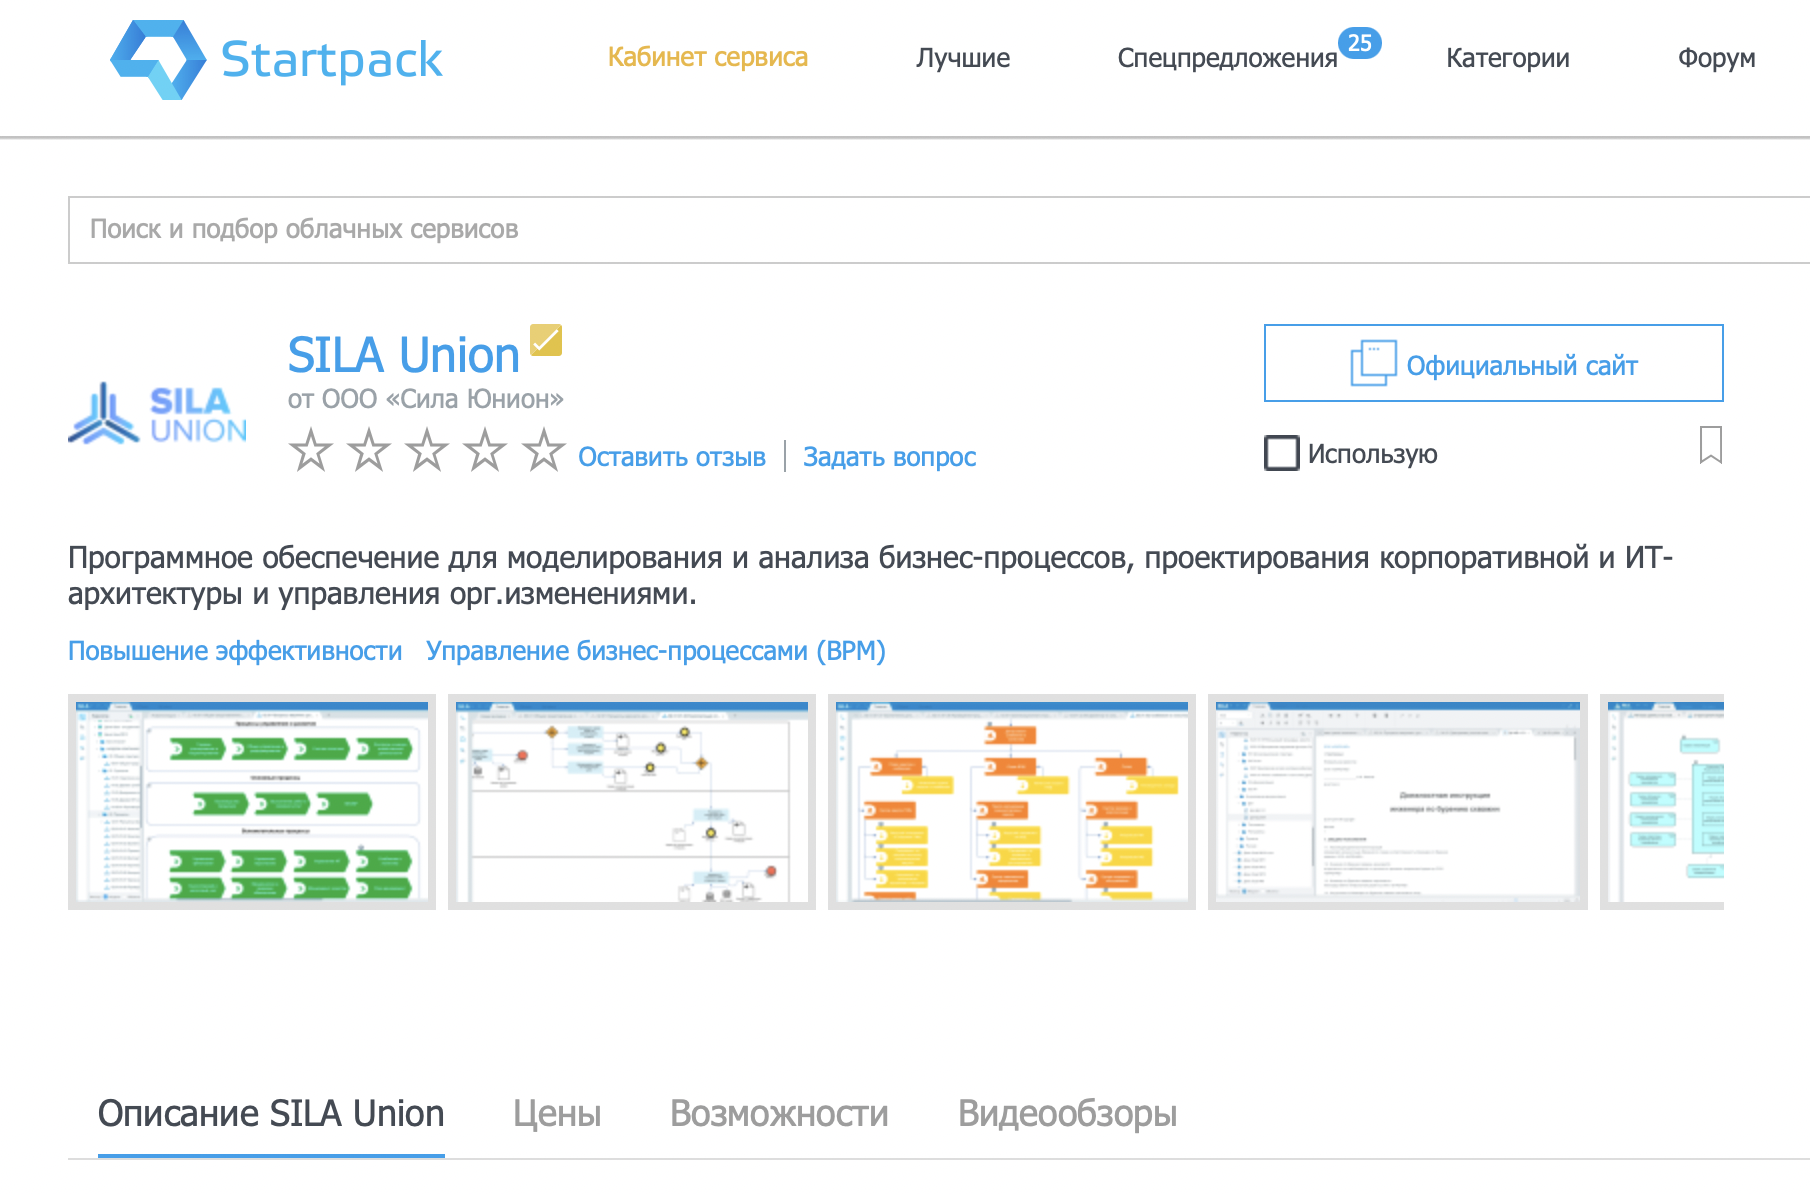Rate the service with the middle star

tap(428, 453)
